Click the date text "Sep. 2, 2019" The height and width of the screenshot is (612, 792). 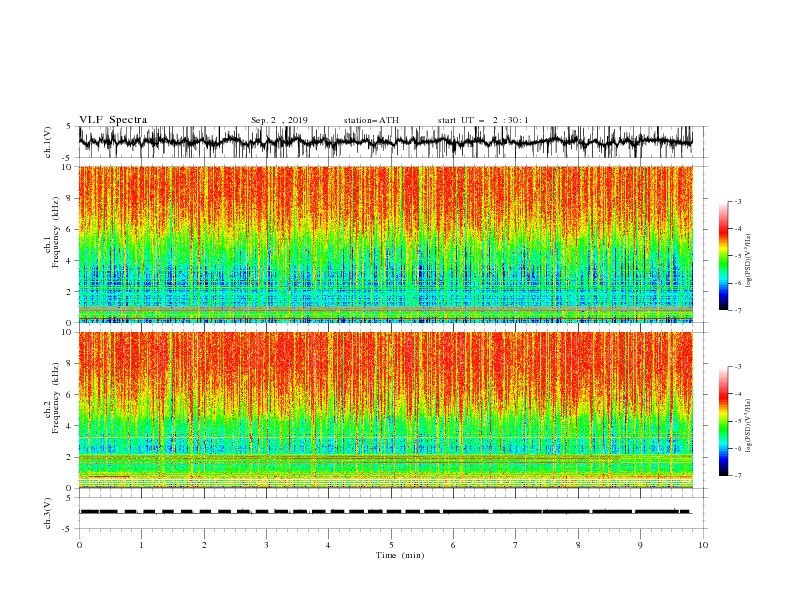point(279,120)
